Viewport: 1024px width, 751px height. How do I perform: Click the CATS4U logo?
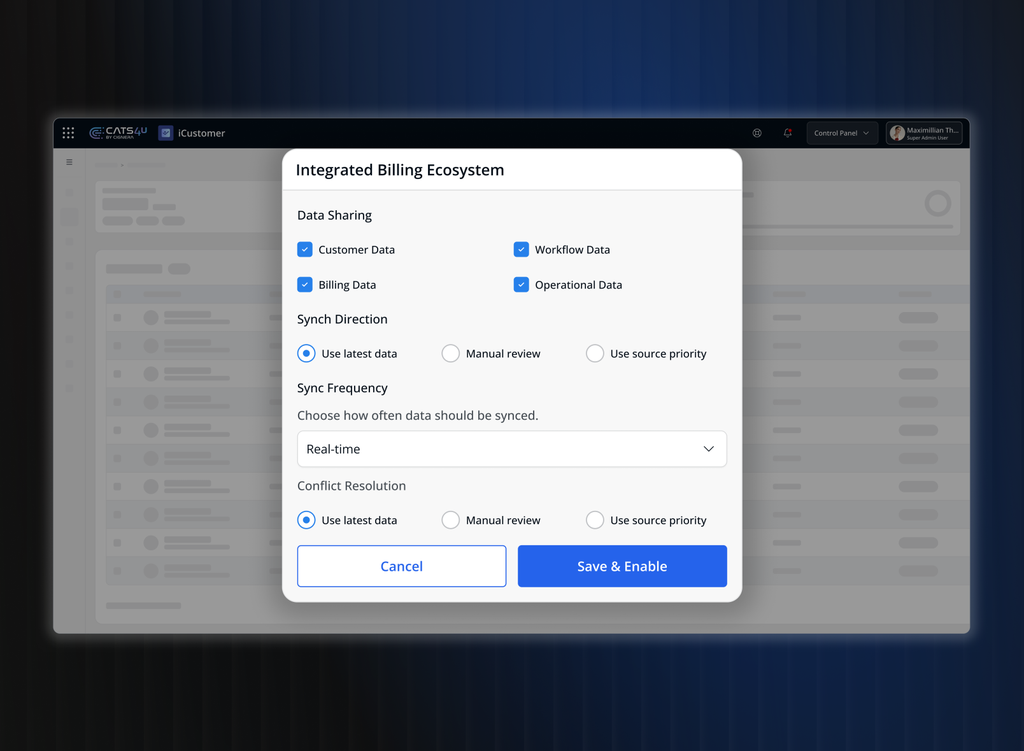[118, 133]
